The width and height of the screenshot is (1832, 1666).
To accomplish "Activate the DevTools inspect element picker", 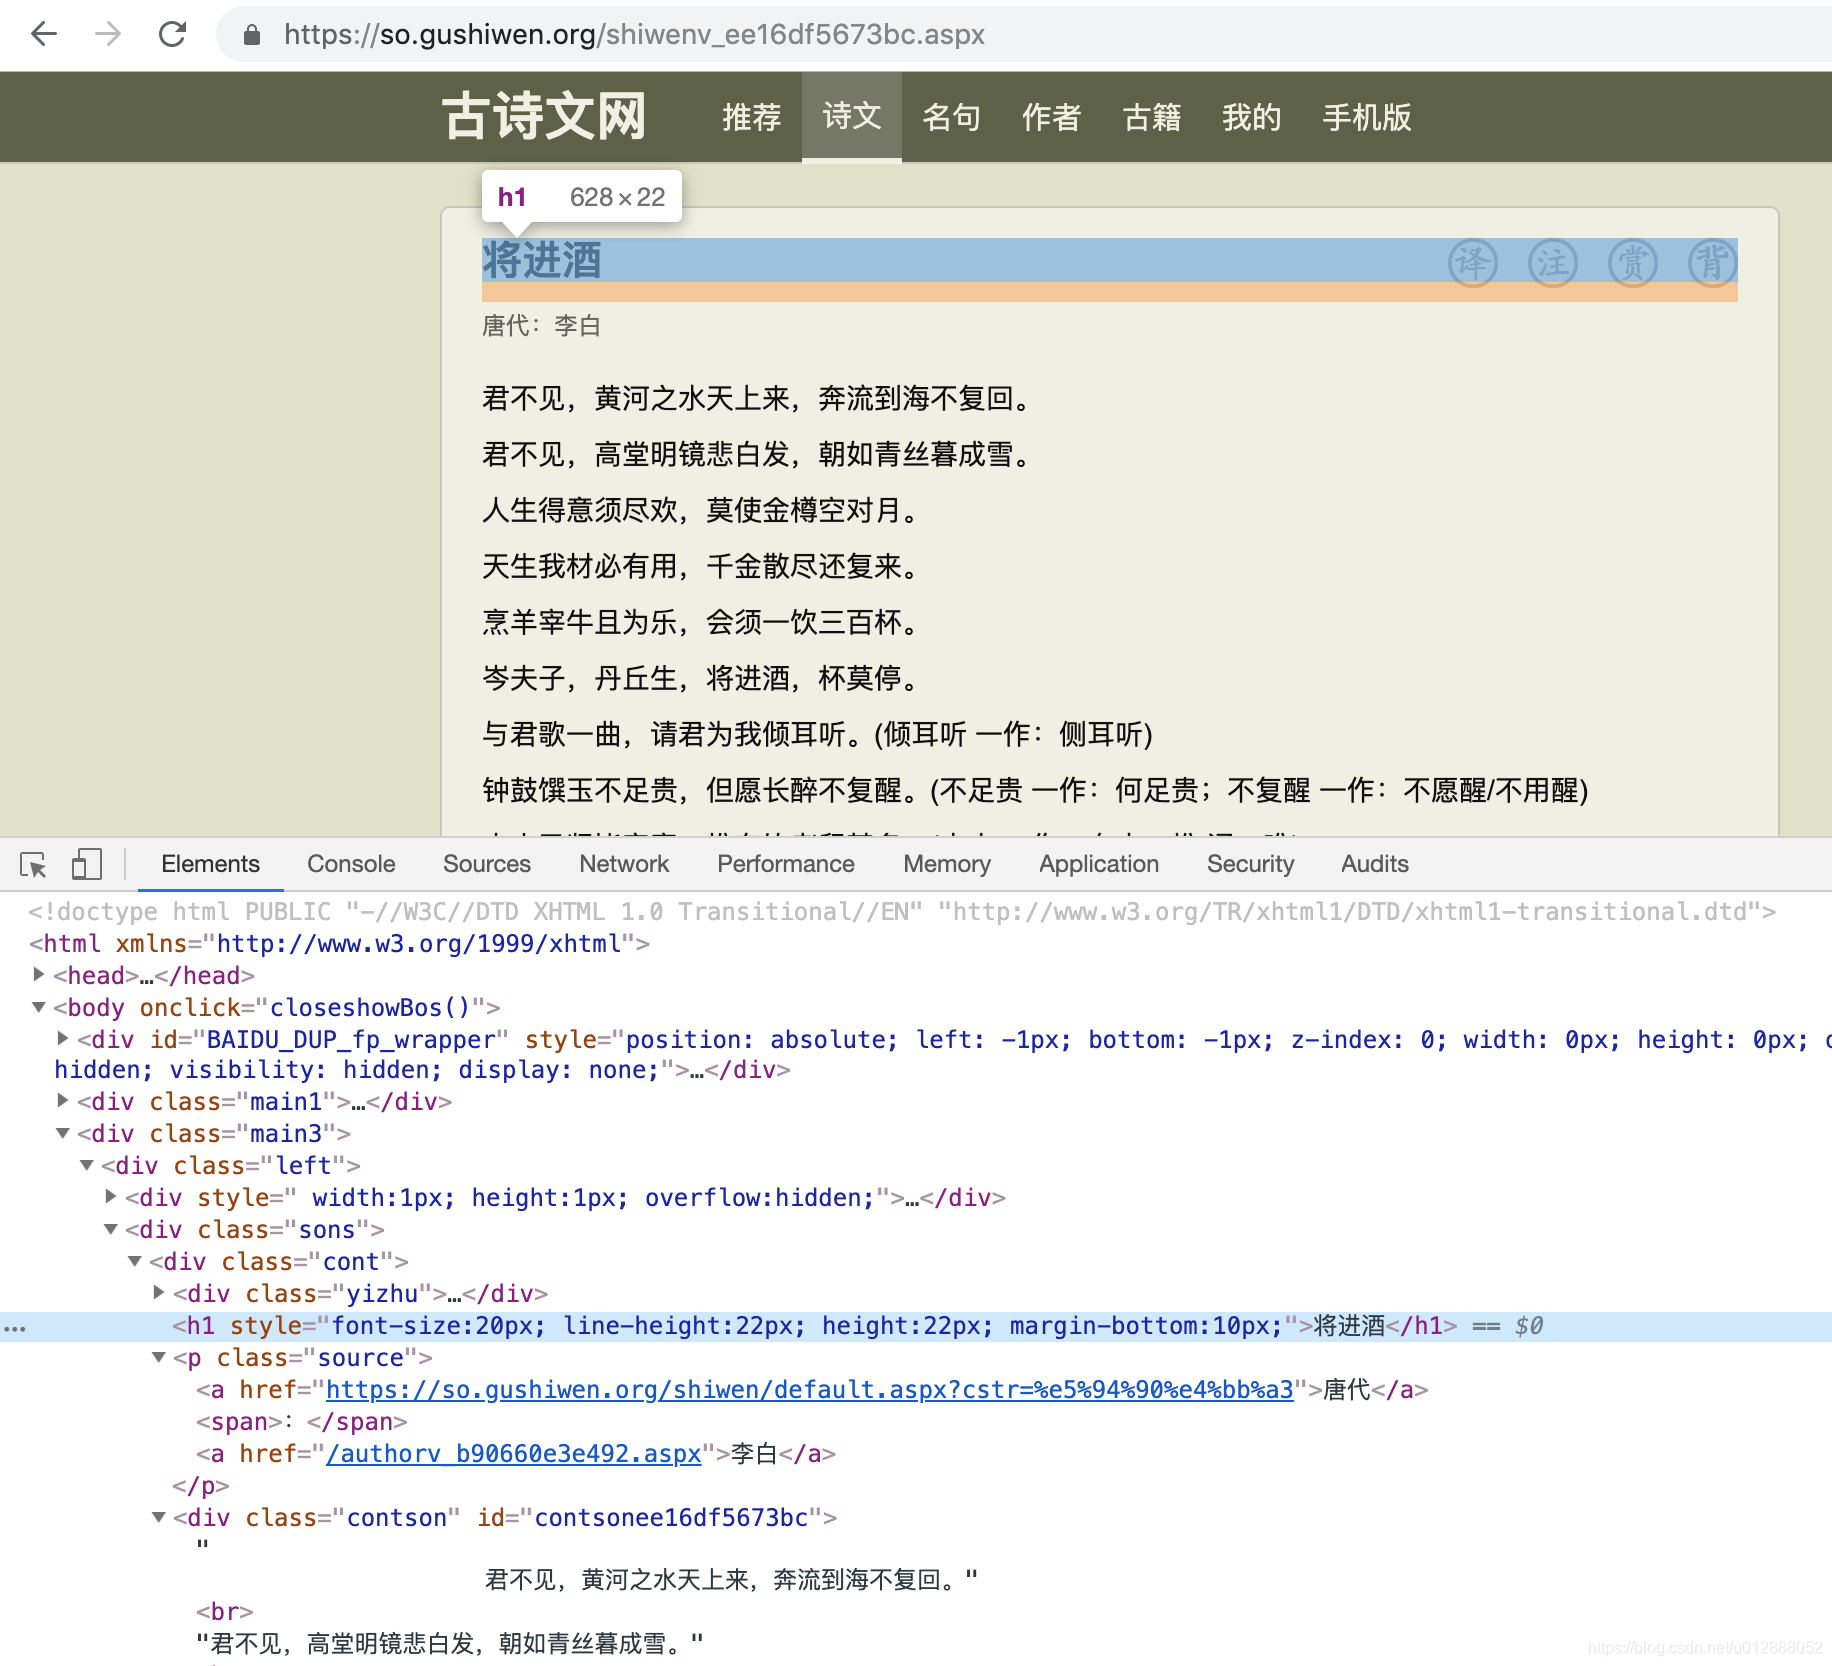I will (x=33, y=864).
